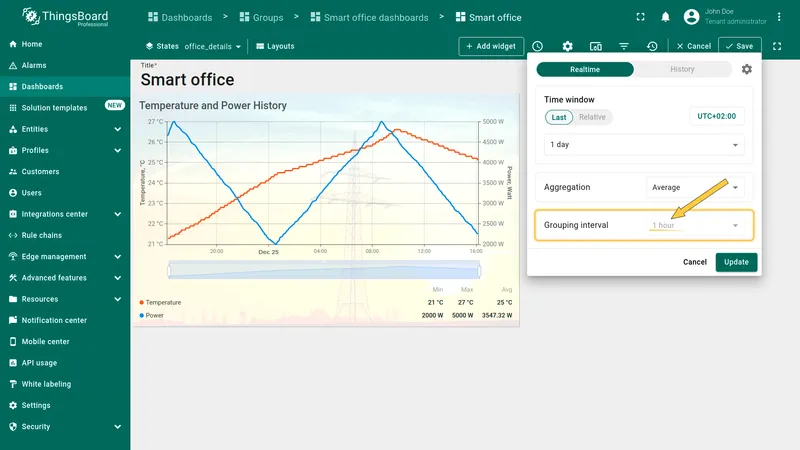Click the Home icon in sidebar

click(x=13, y=44)
